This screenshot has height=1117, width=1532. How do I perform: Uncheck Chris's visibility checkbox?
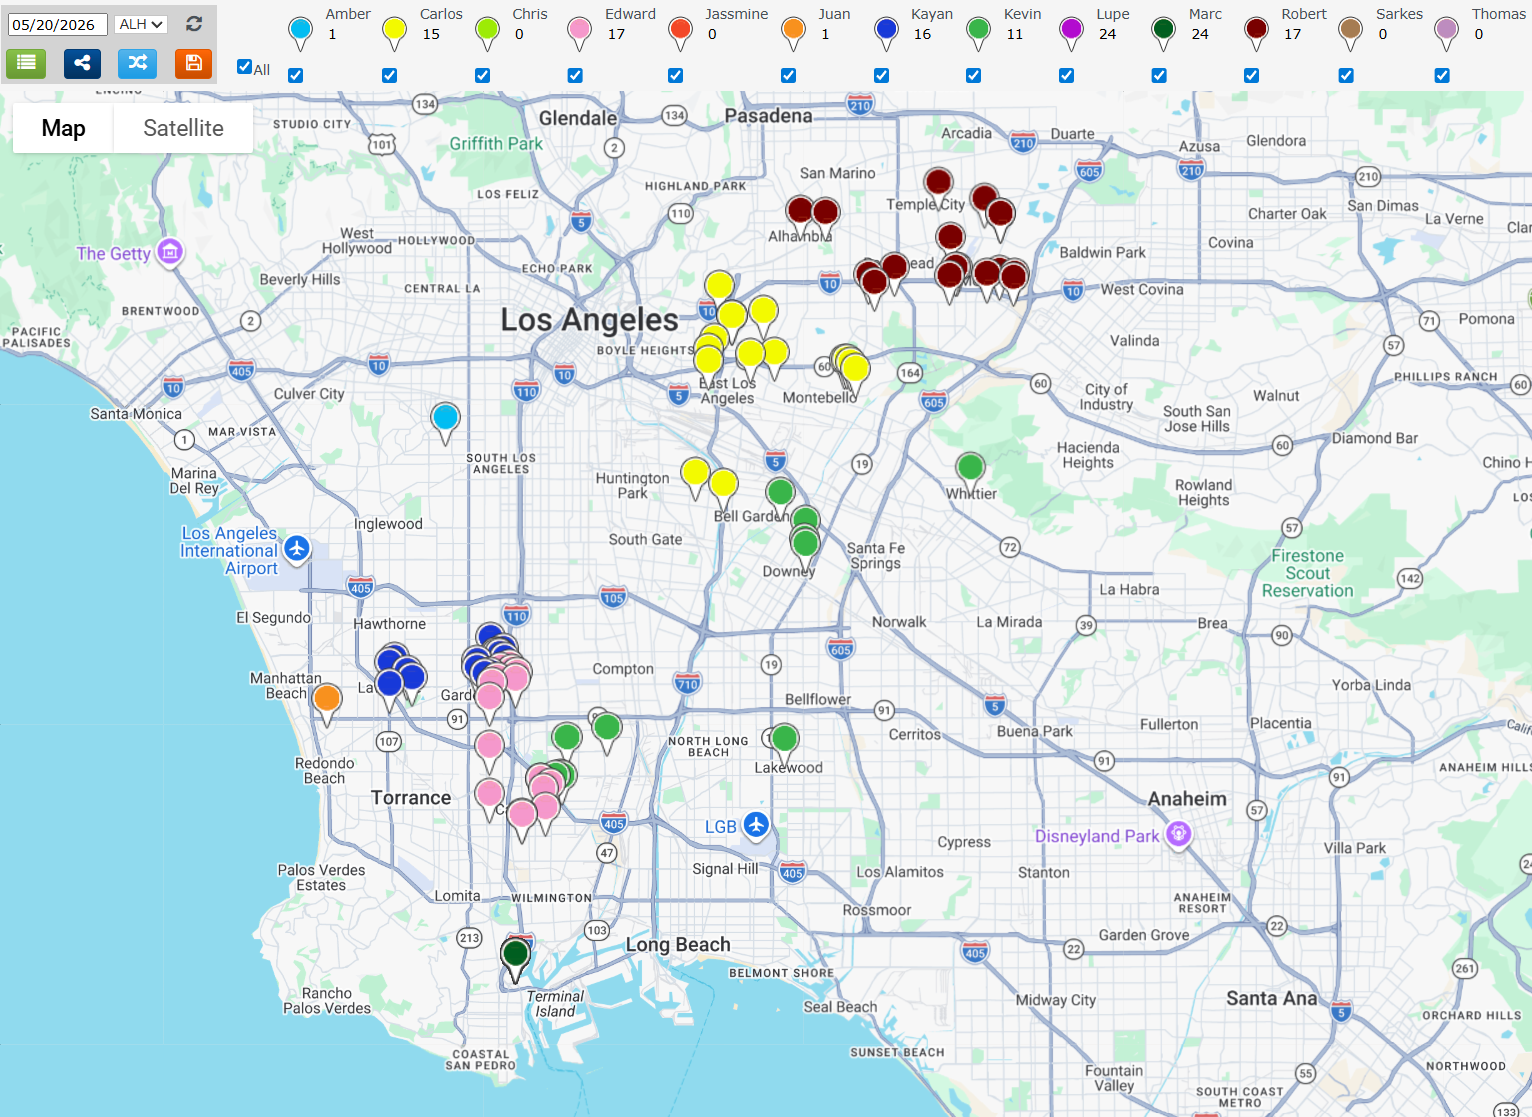[482, 75]
